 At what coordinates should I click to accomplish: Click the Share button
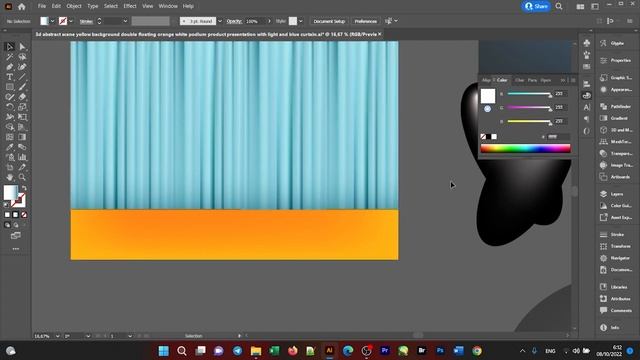pyautogui.click(x=536, y=6)
